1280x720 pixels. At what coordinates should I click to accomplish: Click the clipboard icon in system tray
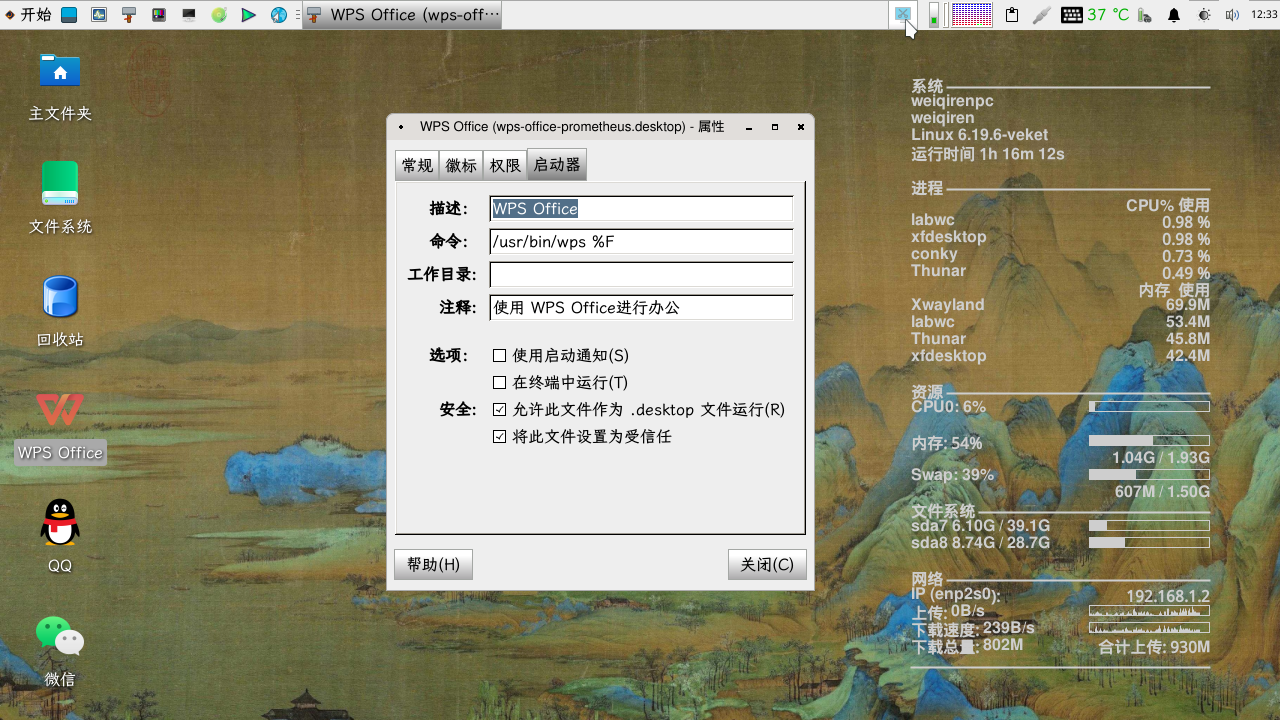1012,15
